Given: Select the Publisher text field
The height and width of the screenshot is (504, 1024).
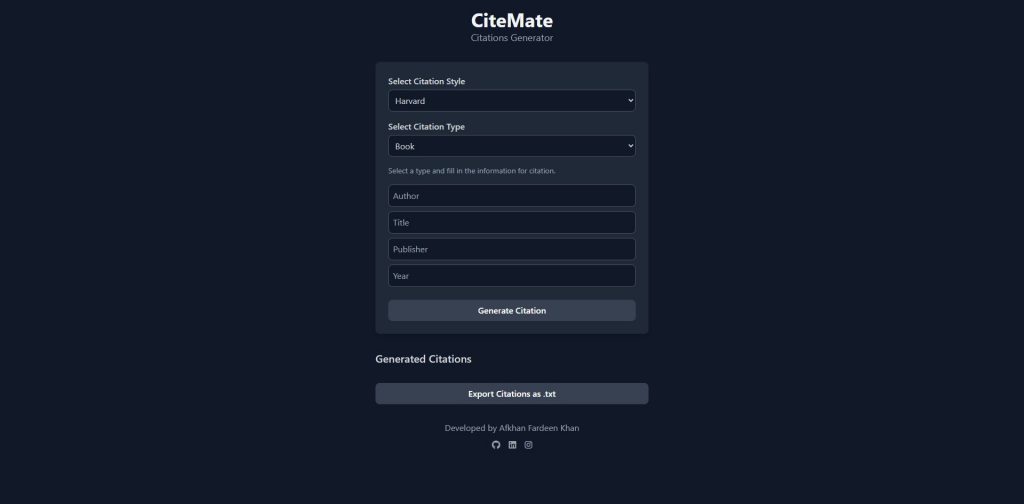Looking at the screenshot, I should 511,249.
